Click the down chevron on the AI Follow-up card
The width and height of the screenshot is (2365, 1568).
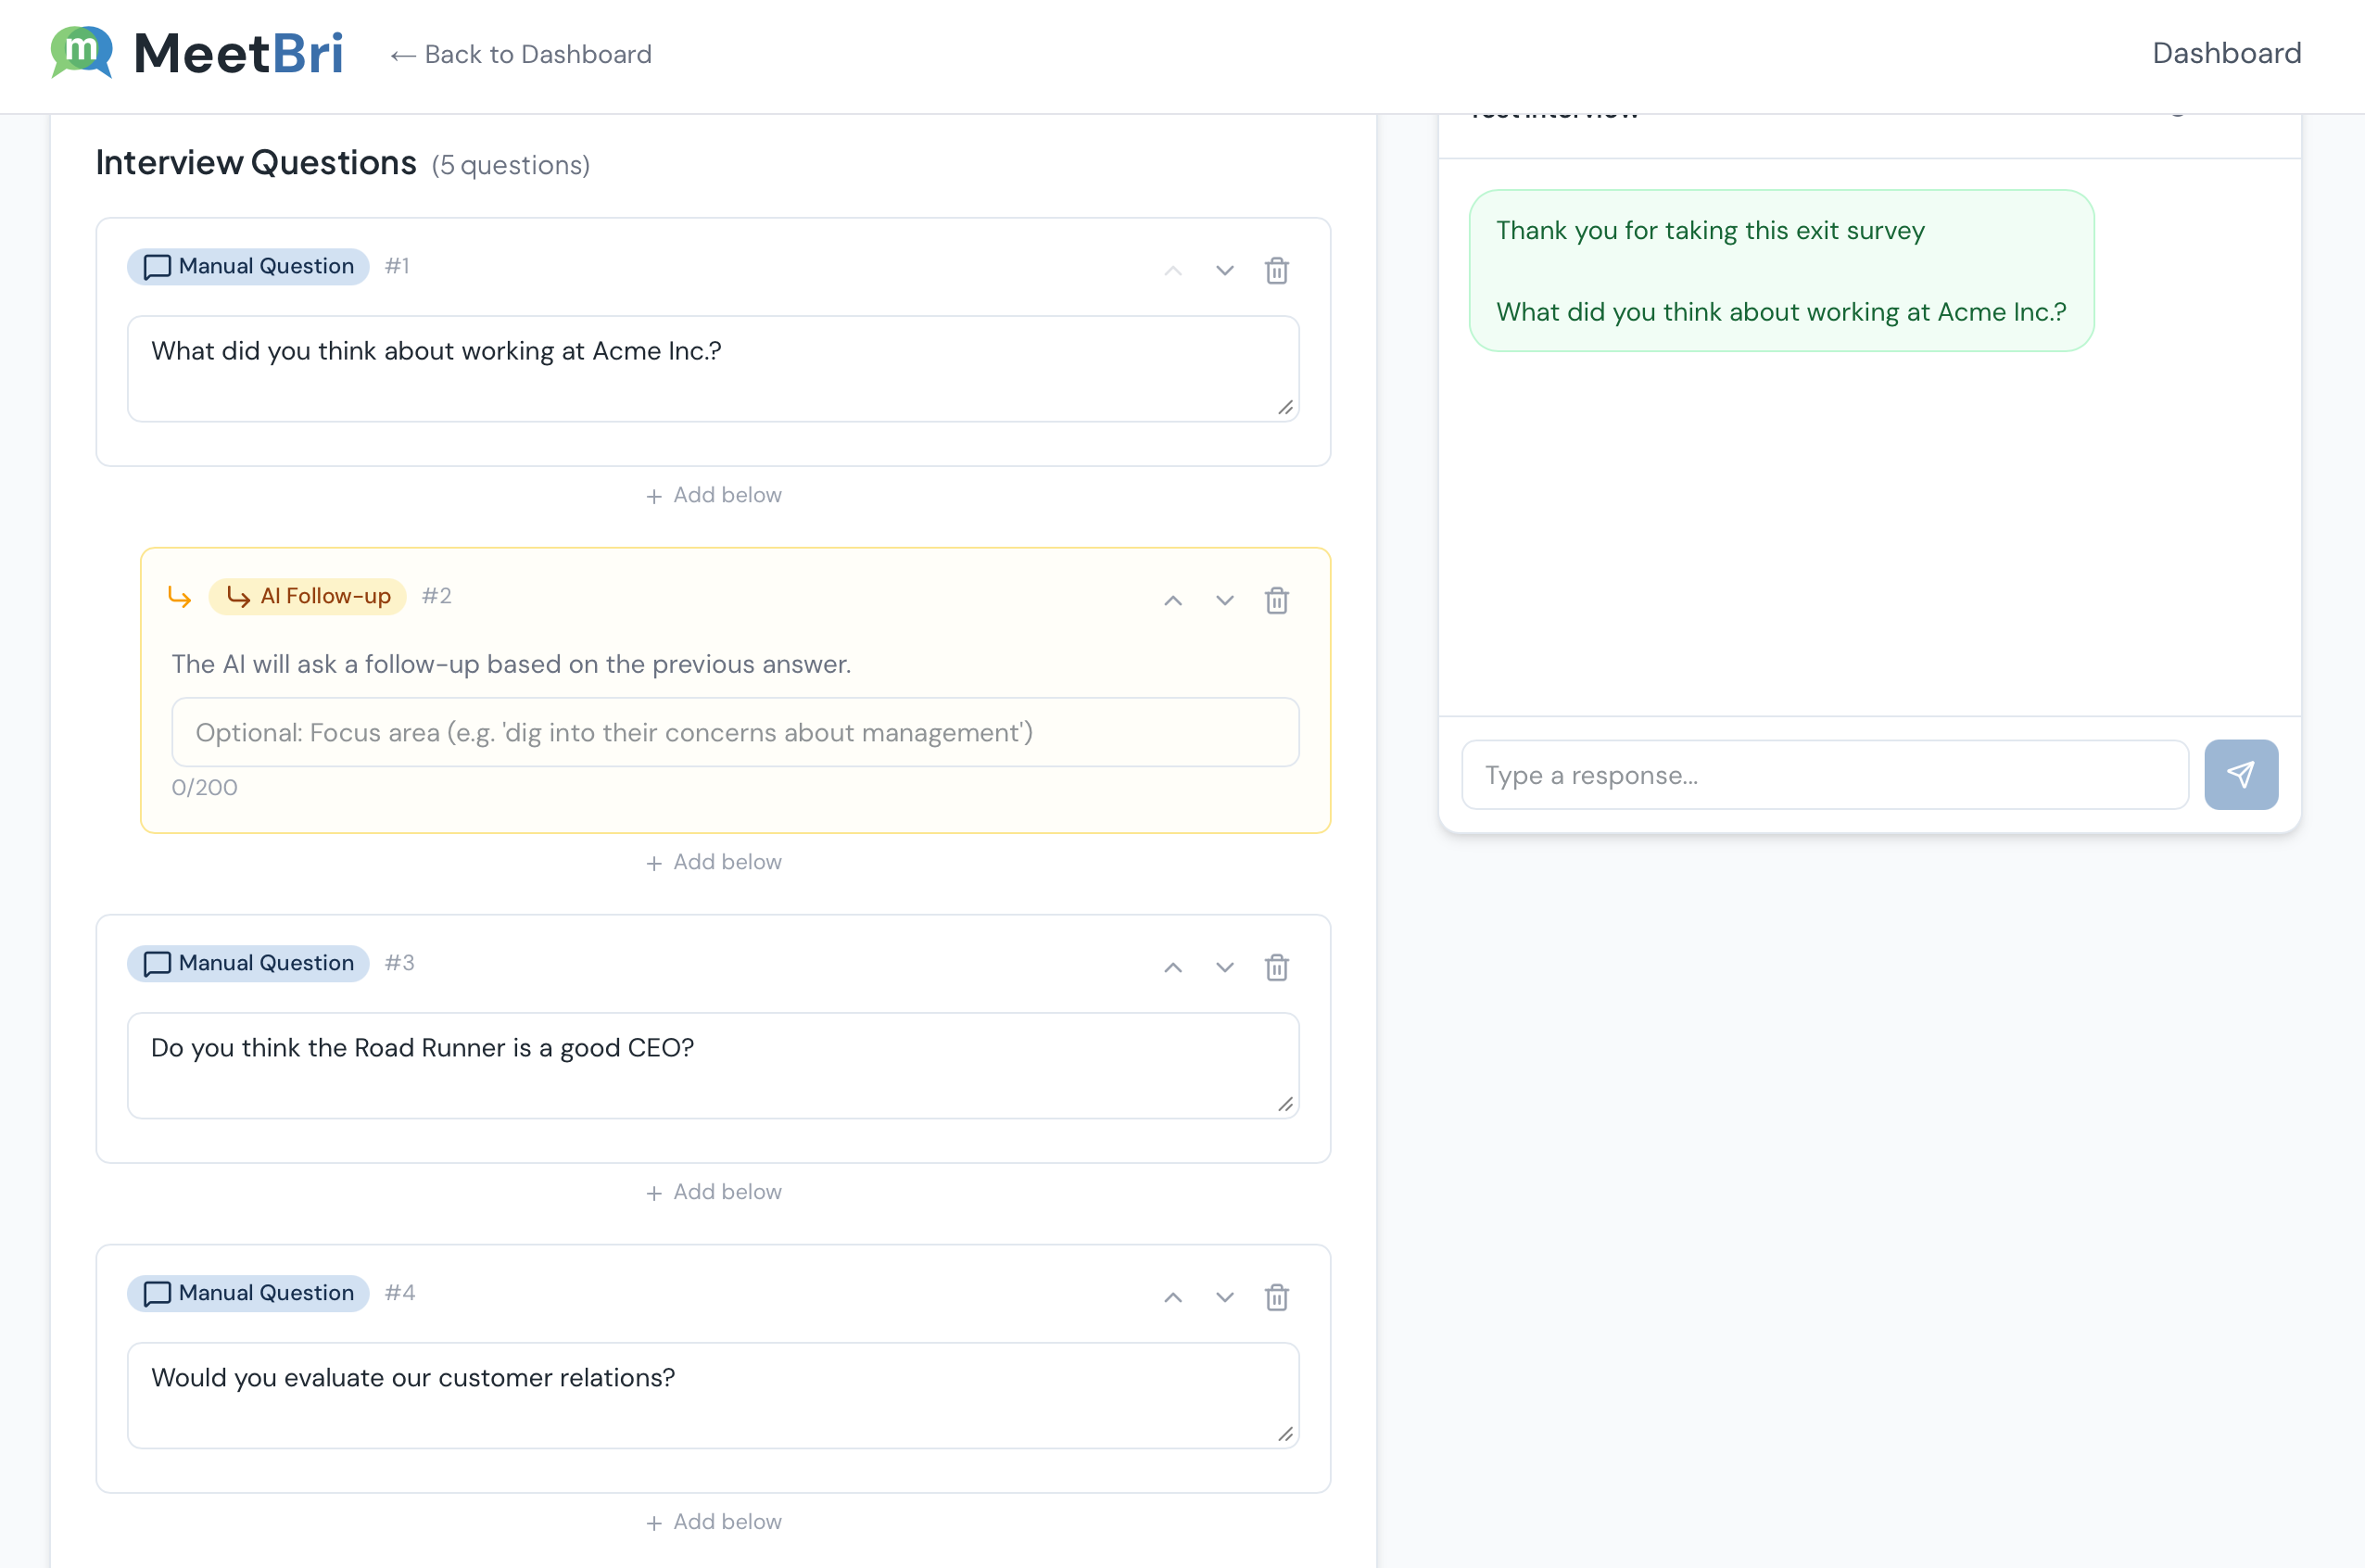coord(1224,600)
